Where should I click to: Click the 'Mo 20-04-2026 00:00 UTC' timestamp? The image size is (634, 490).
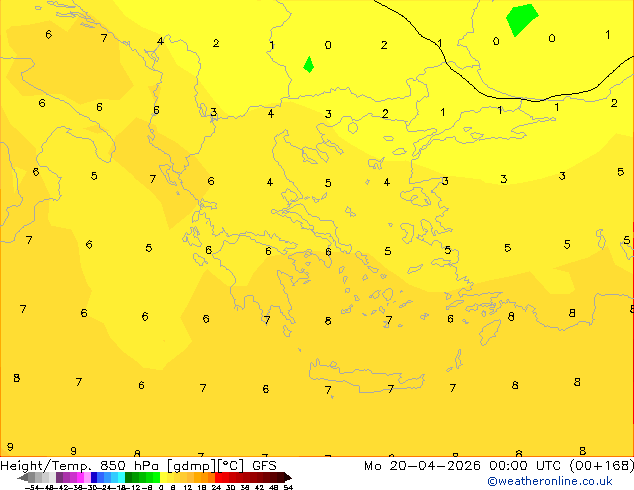pyautogui.click(x=463, y=466)
